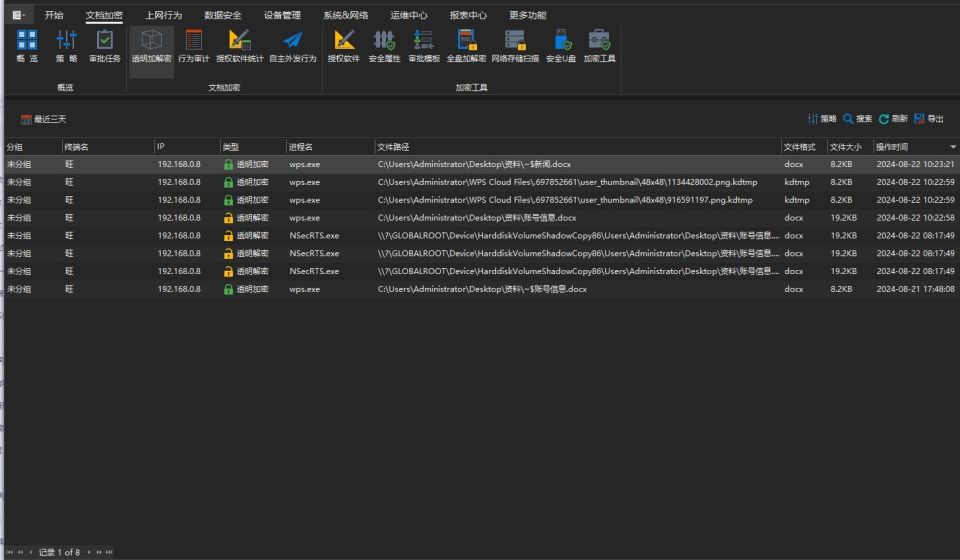
Task: Switch to the 设备管理 tab
Action: (x=282, y=15)
